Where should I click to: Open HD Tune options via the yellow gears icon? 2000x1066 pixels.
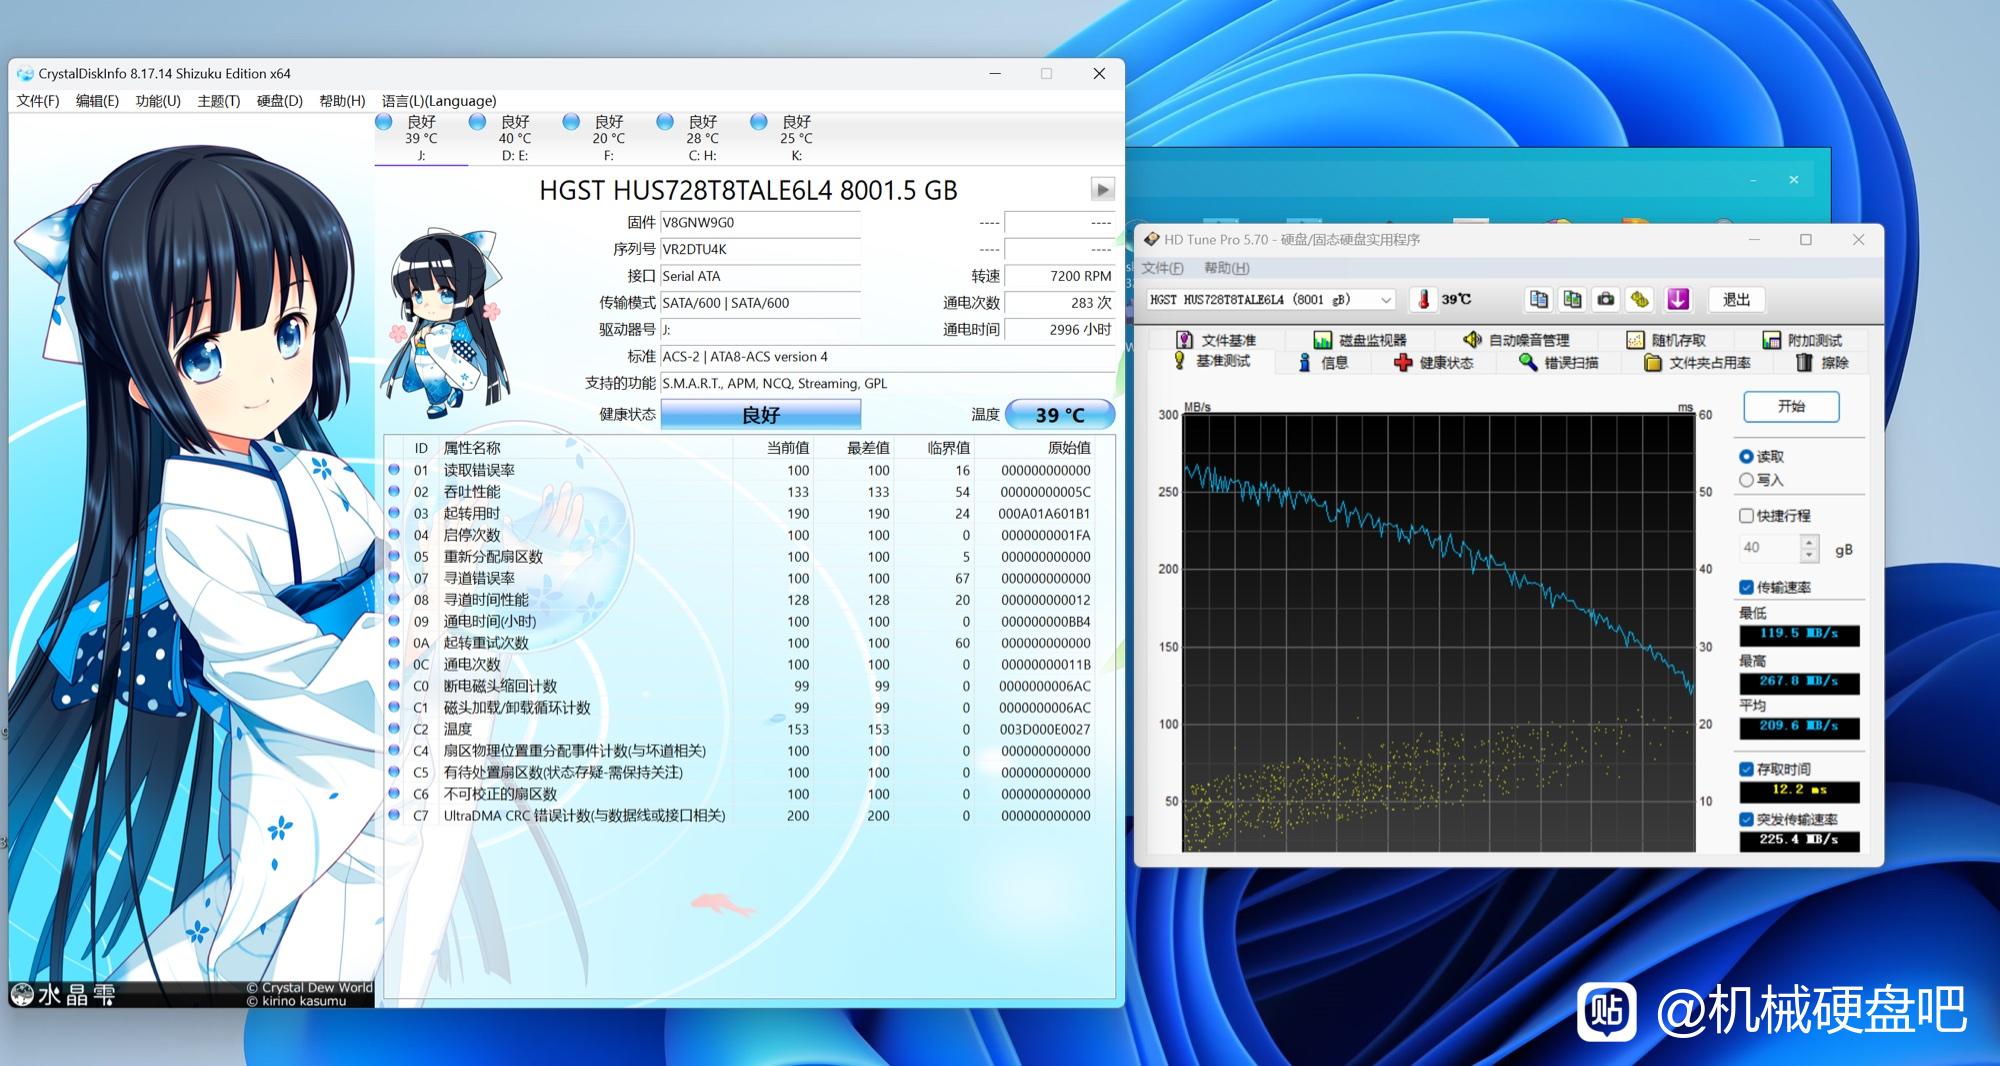(1639, 299)
